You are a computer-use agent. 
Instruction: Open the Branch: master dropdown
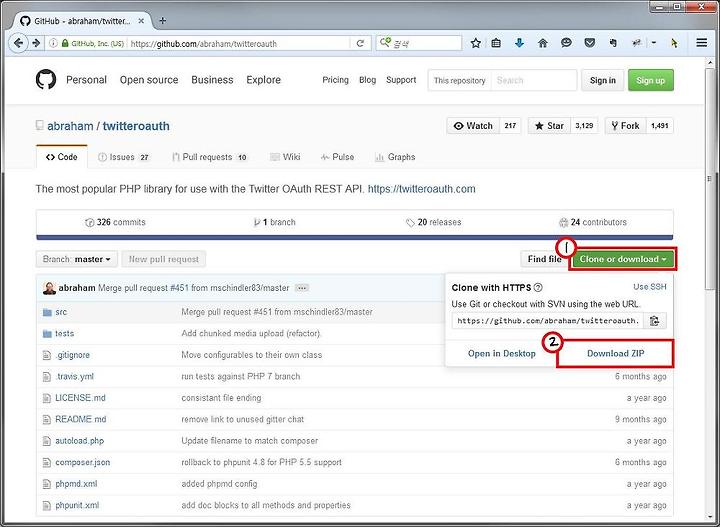[77, 259]
